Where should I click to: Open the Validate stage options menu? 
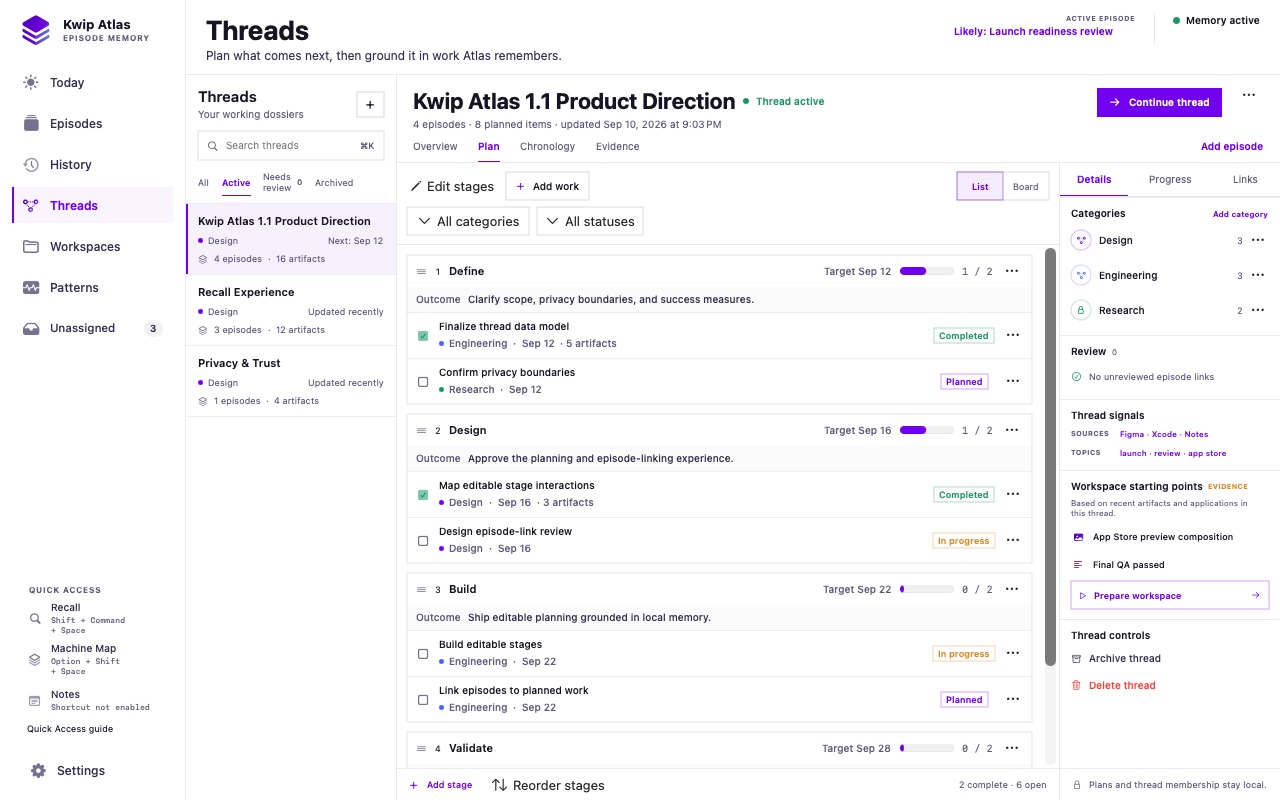click(1012, 748)
